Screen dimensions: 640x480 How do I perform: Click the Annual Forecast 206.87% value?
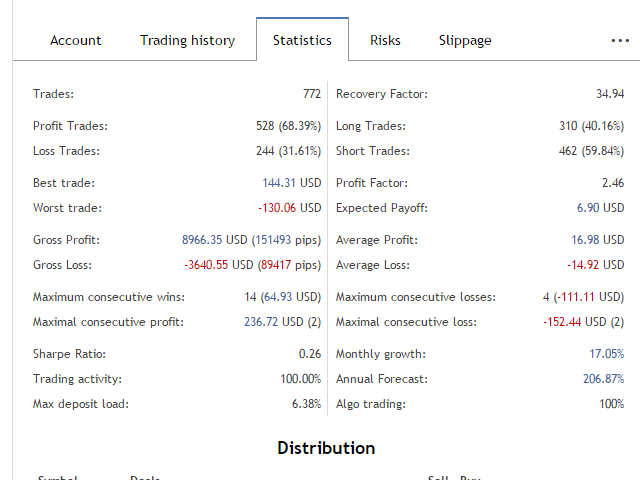pyautogui.click(x=603, y=379)
